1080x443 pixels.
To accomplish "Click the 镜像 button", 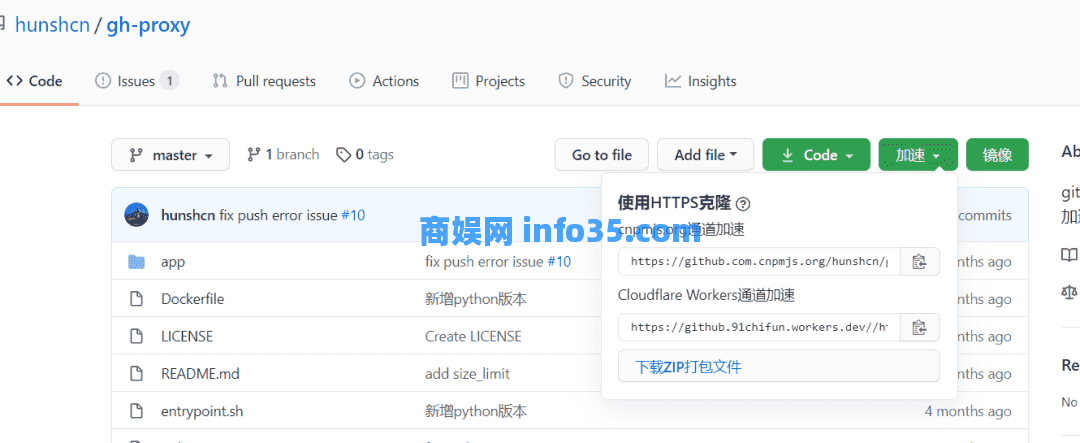I will pos(997,155).
